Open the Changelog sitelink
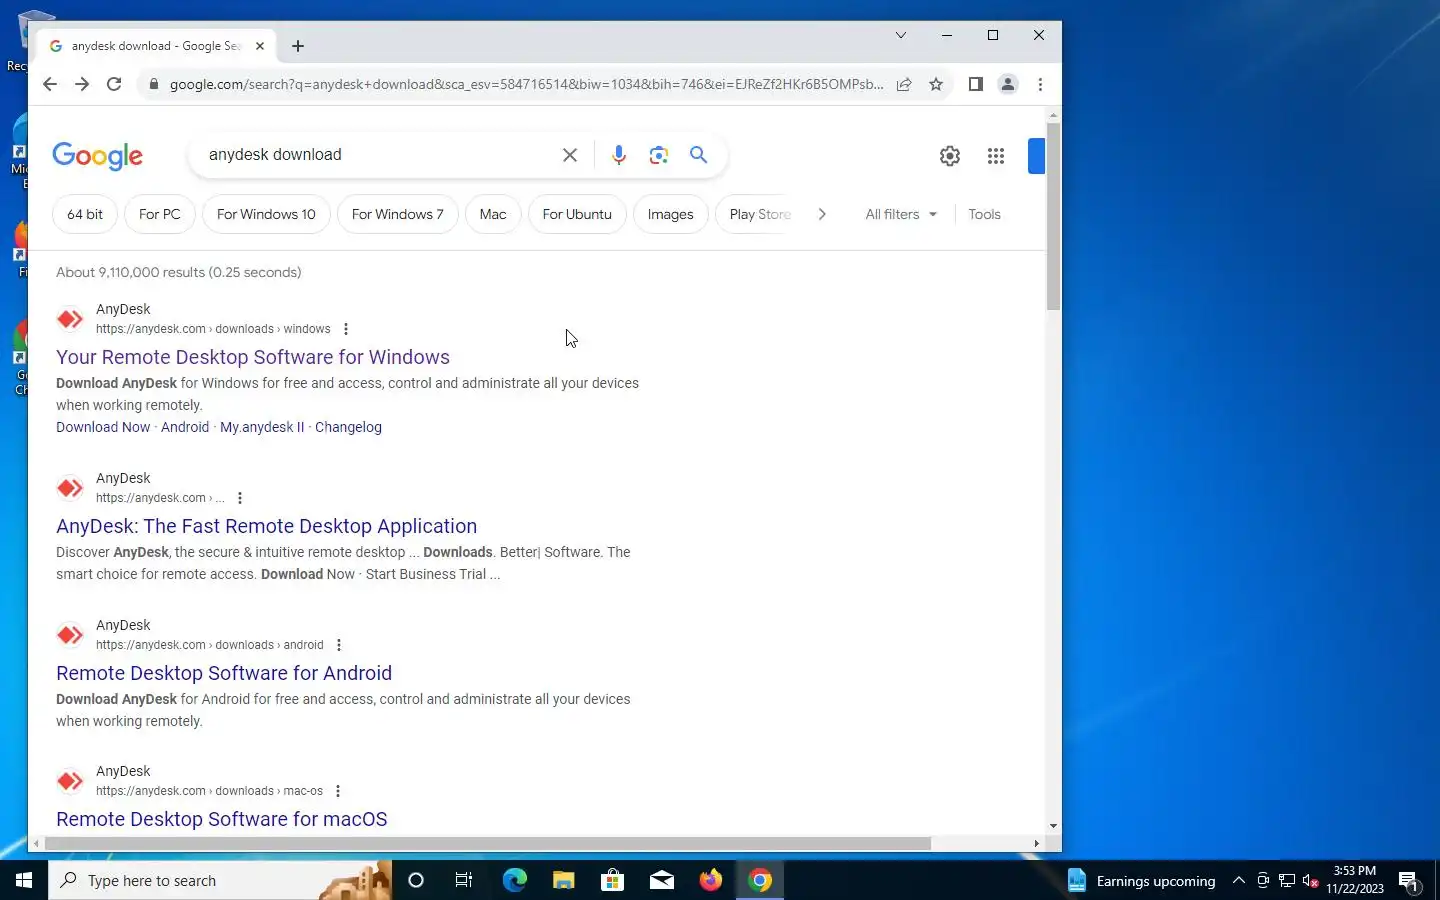The height and width of the screenshot is (900, 1440). pyautogui.click(x=348, y=427)
